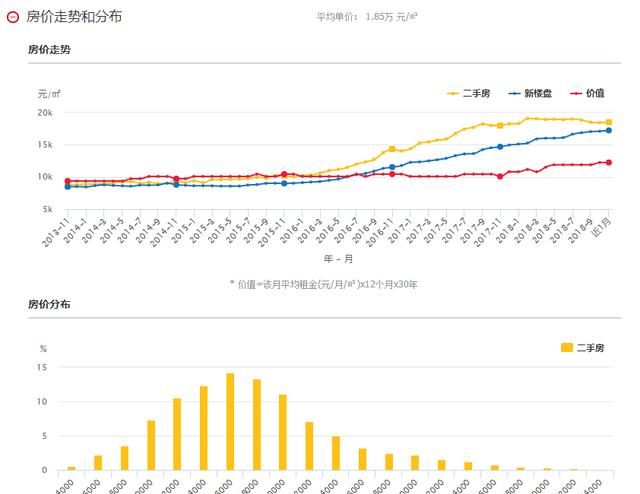Click the red 价值 marker at 2015-11
Viewport: 640px width, 494px height.
point(284,174)
